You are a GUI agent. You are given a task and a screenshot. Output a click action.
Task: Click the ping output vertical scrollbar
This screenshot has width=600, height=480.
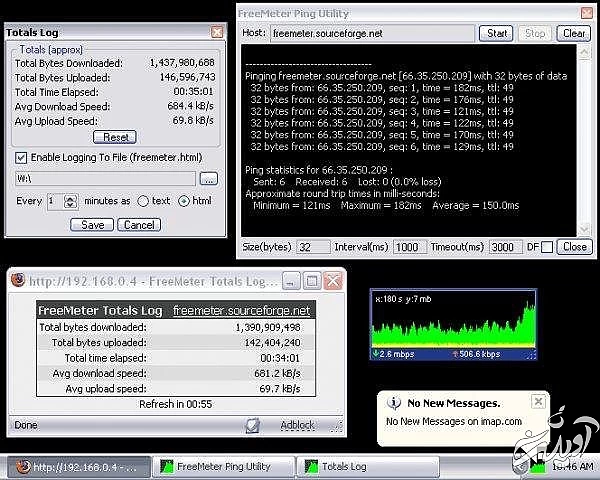(585, 140)
